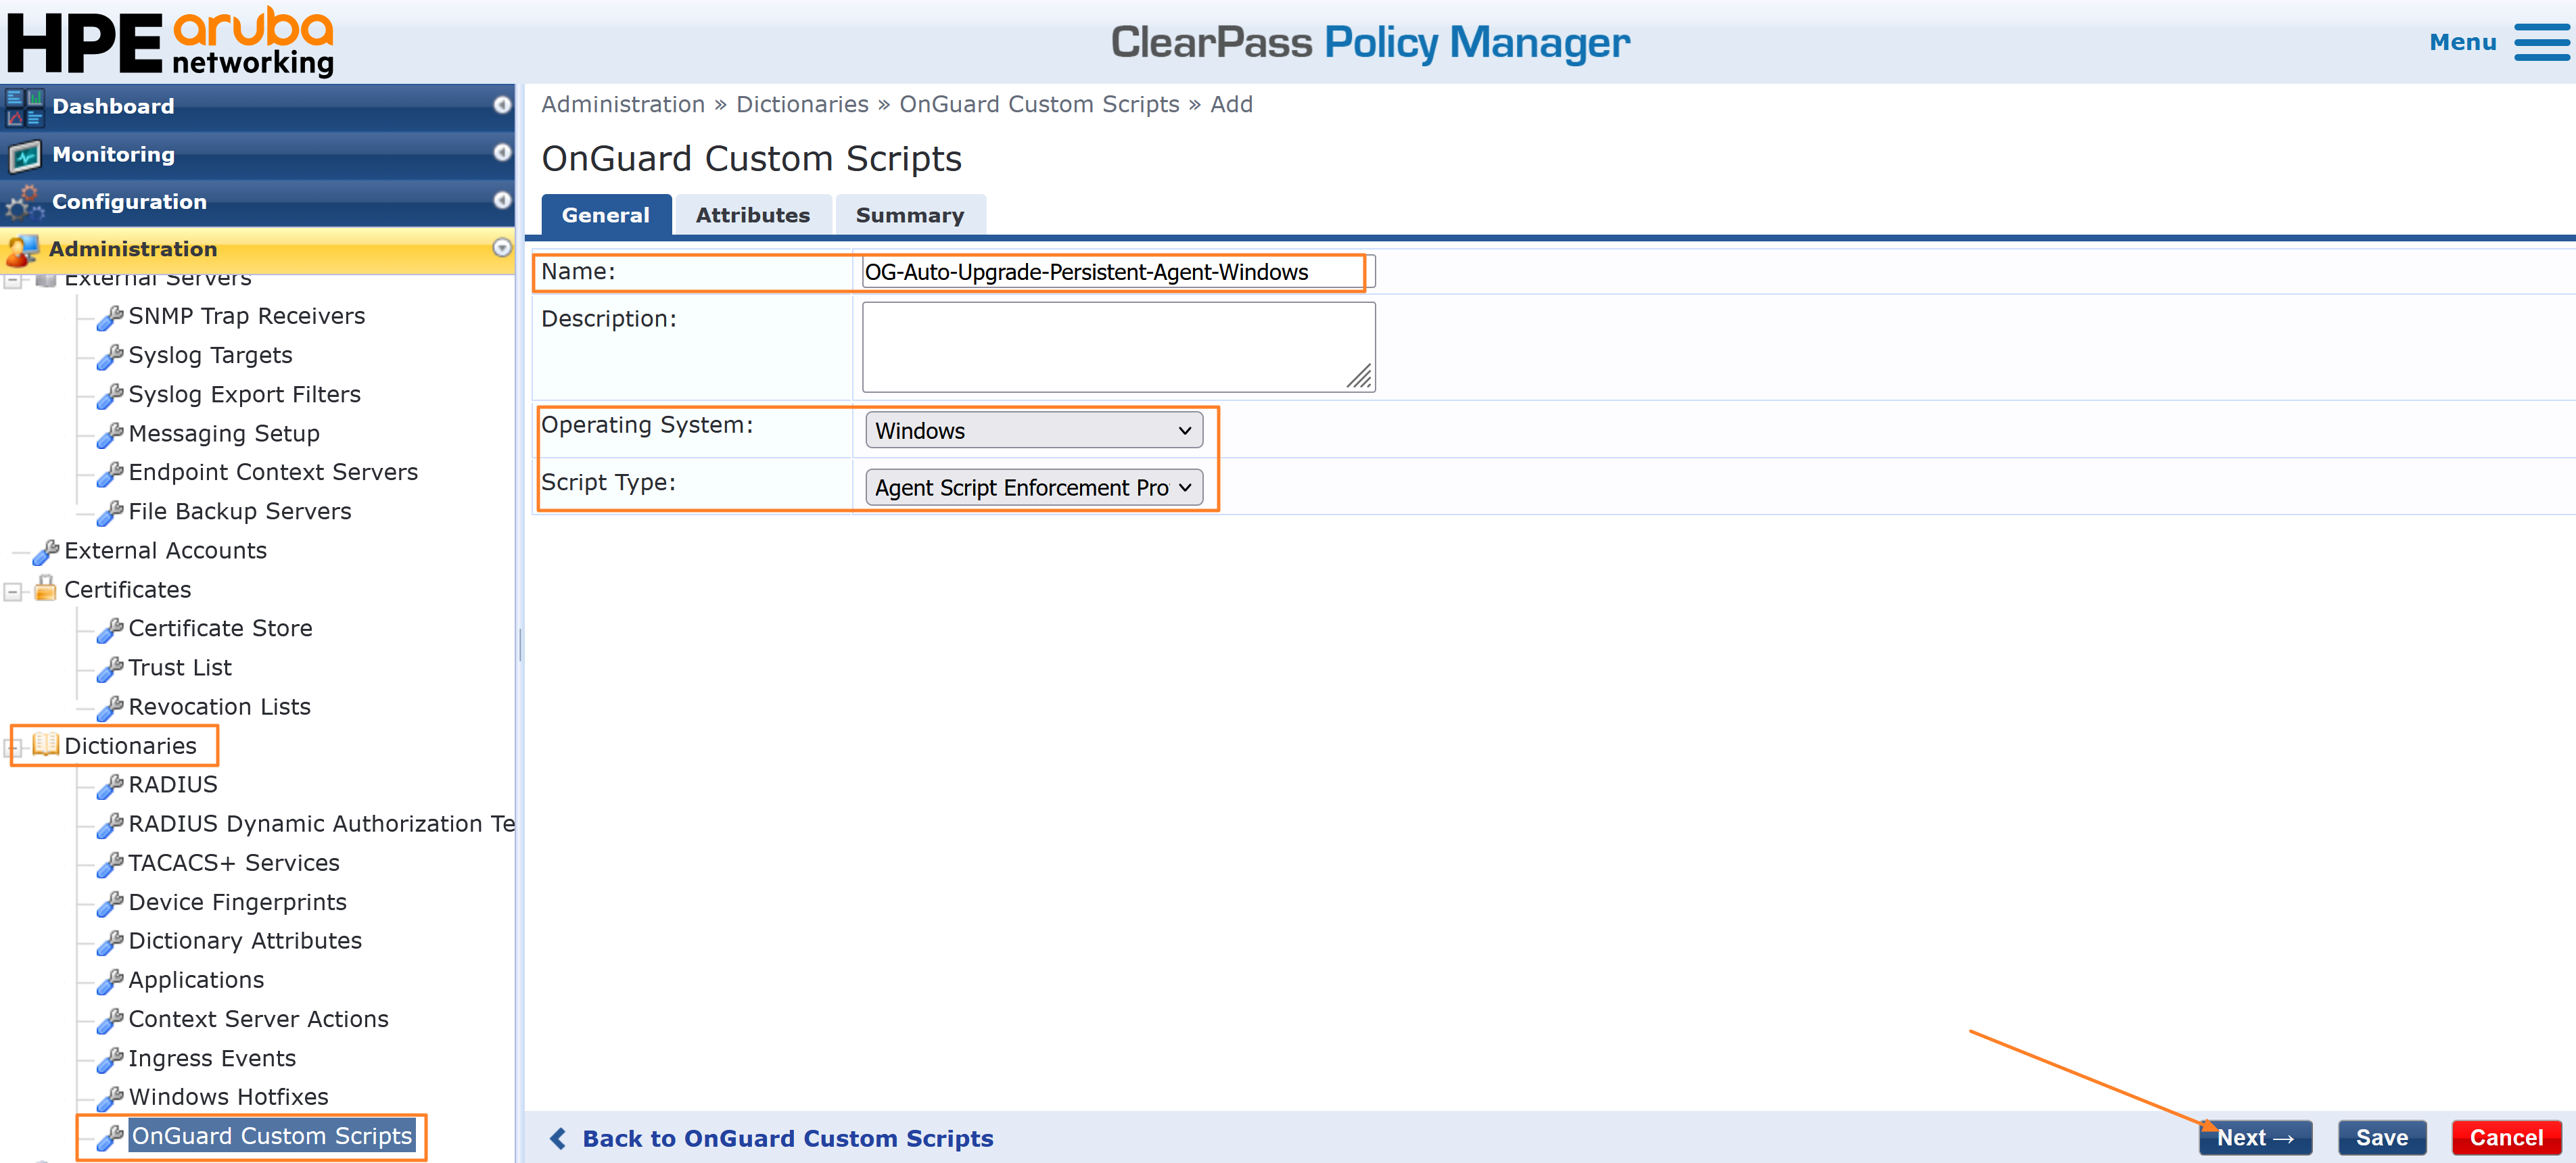Select RADIUS Dynamic Authorization tree item
This screenshot has width=2576, height=1163.
[x=321, y=824]
